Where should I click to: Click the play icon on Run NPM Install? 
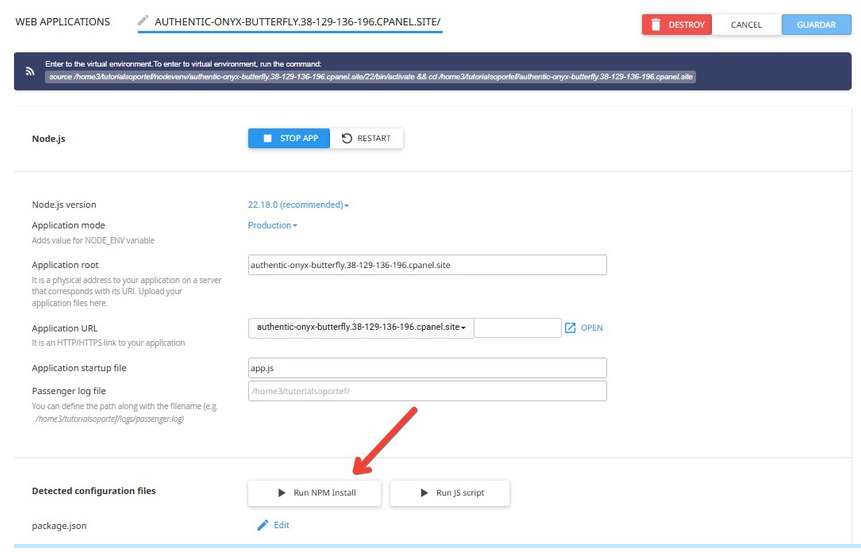tap(282, 493)
